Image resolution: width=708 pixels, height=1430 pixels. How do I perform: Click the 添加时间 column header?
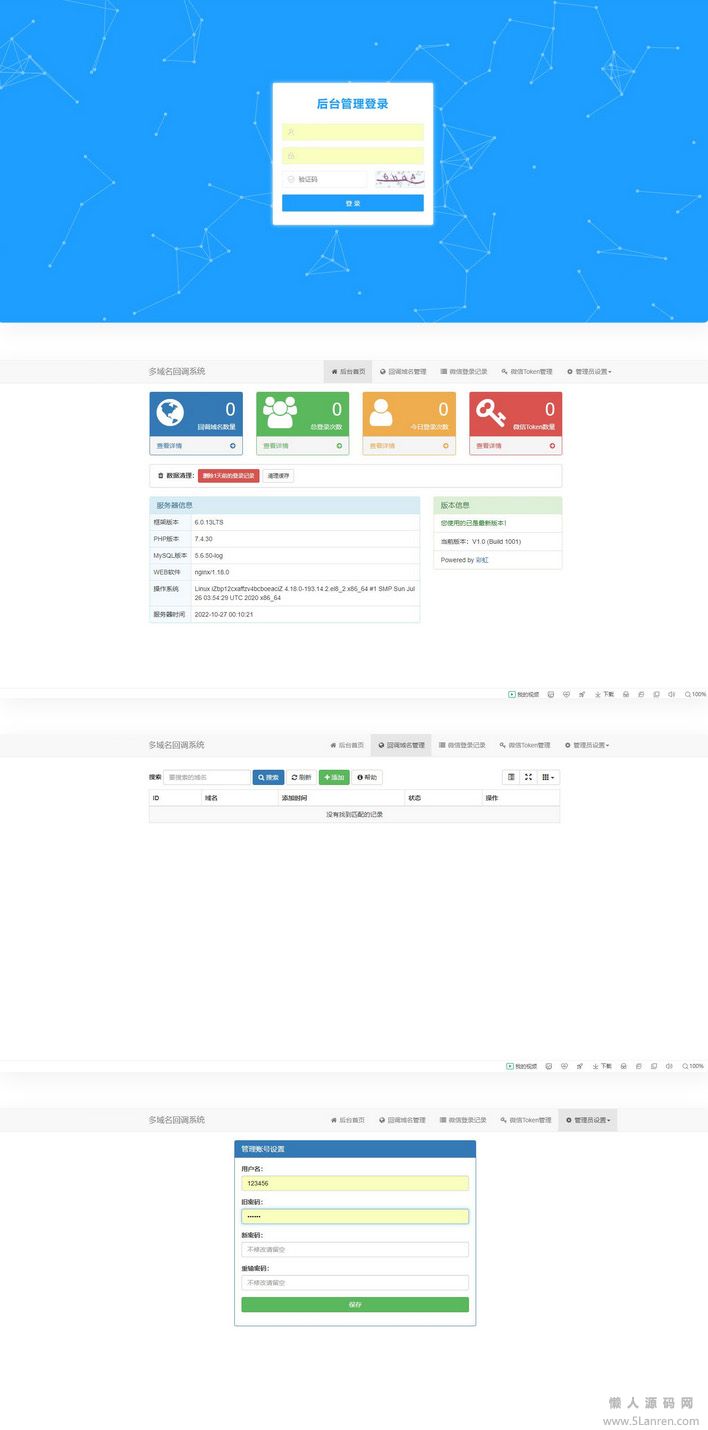click(342, 798)
